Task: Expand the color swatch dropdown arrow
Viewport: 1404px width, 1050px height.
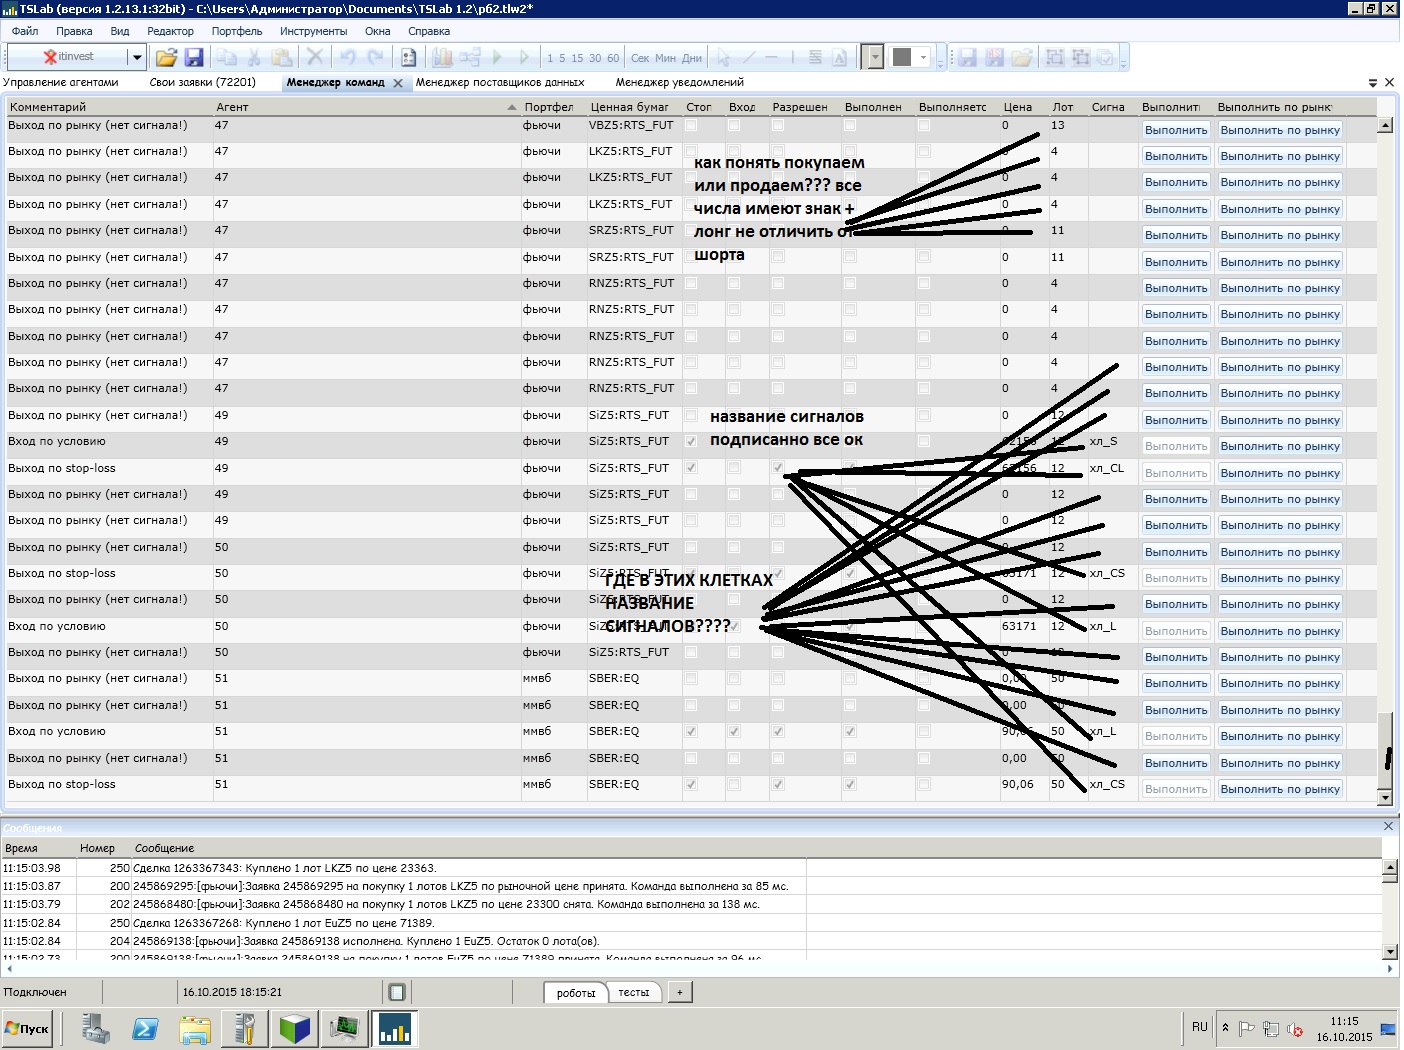Action: tap(924, 57)
